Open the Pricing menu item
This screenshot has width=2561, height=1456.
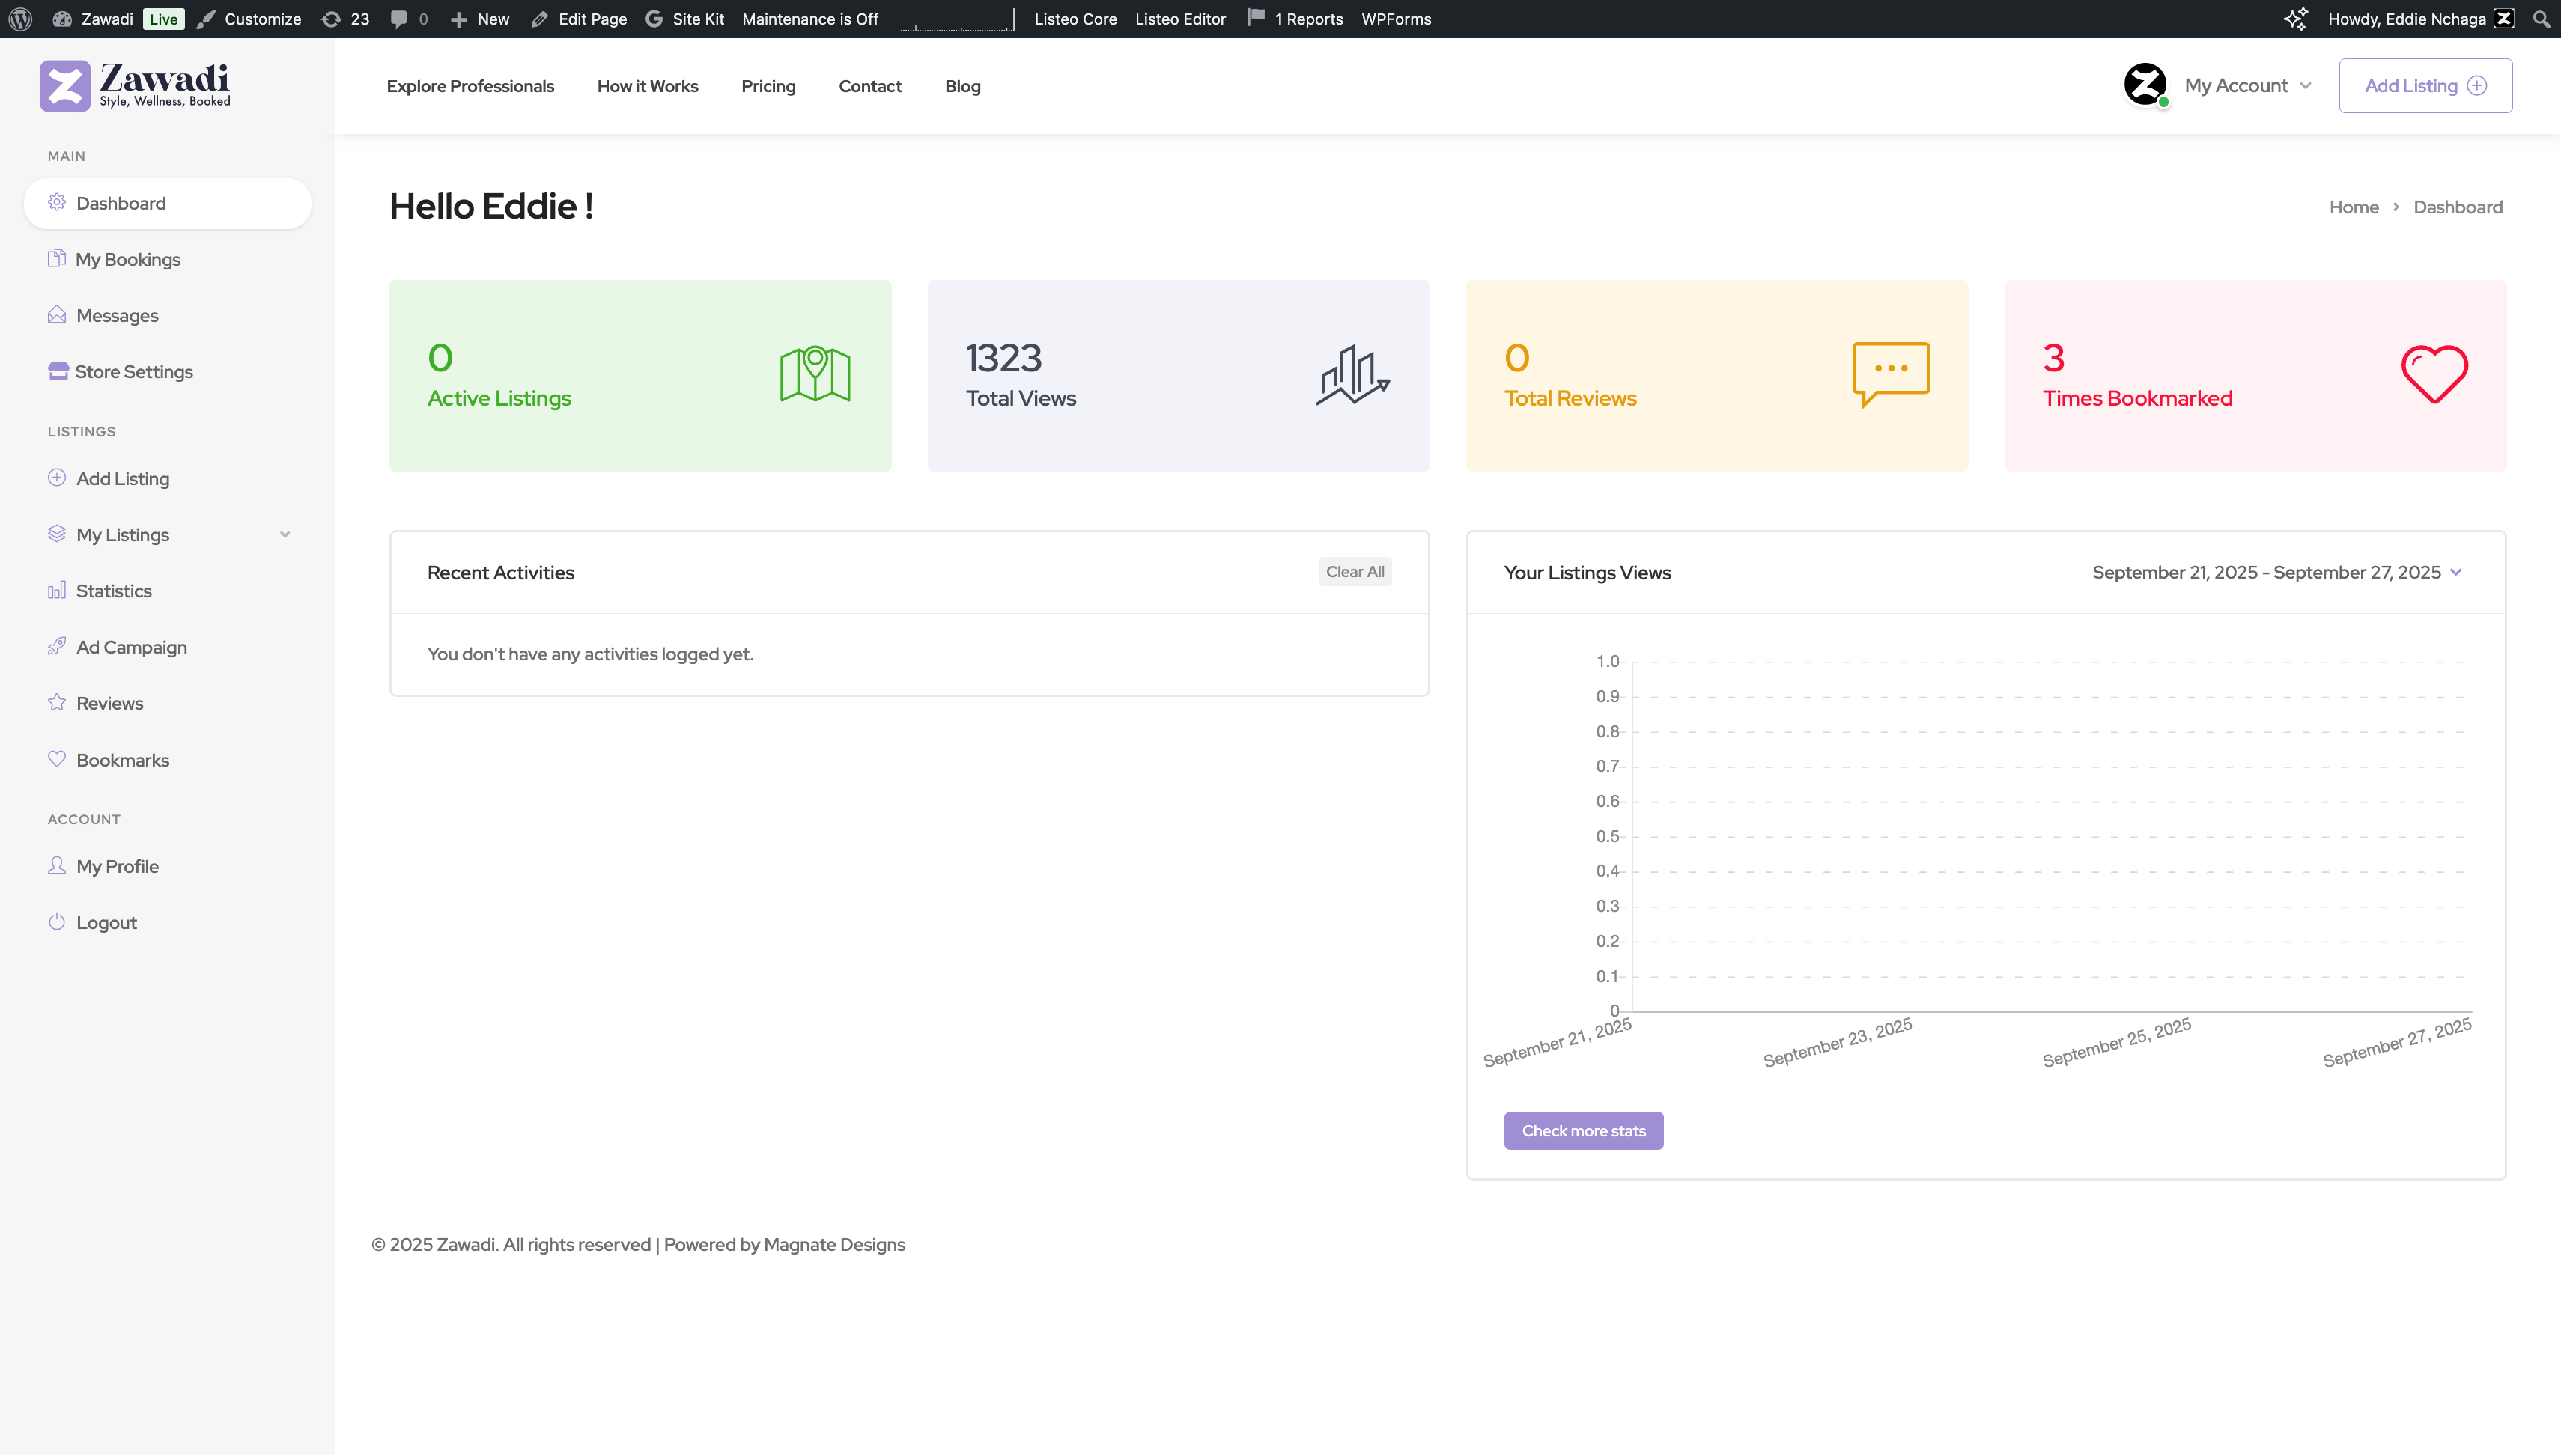tap(768, 86)
